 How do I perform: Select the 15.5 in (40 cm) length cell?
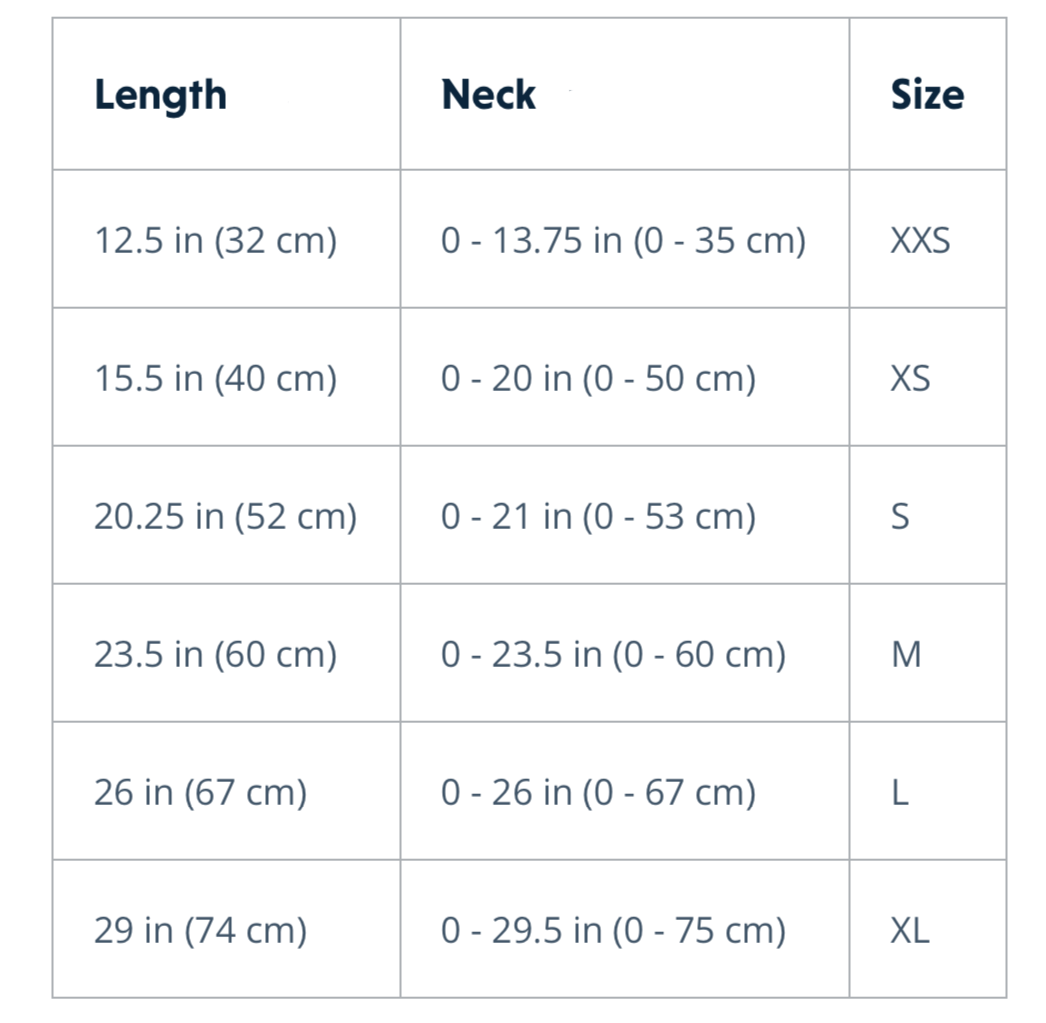coord(215,379)
